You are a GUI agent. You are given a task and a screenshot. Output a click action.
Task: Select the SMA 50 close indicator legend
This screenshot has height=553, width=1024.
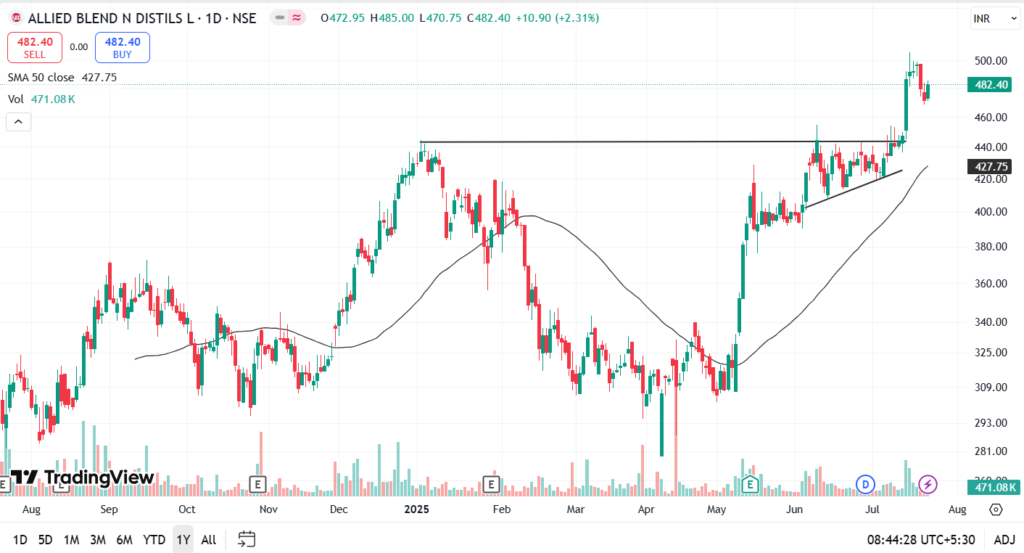click(62, 77)
